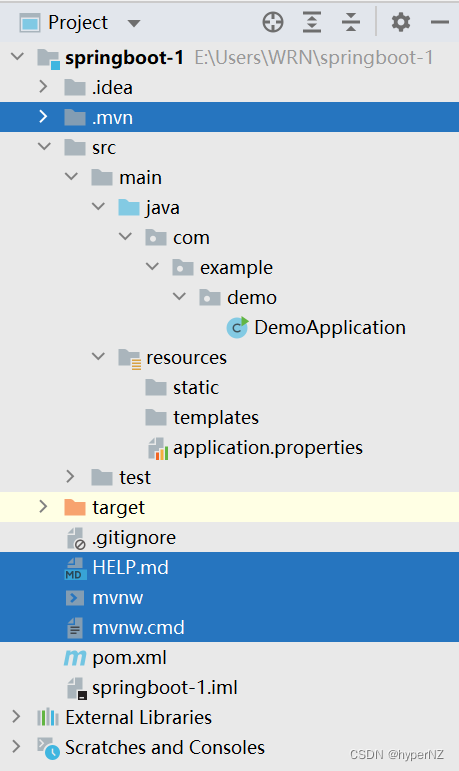Select the Scratches and Consoles label
459x771 pixels.
(165, 747)
